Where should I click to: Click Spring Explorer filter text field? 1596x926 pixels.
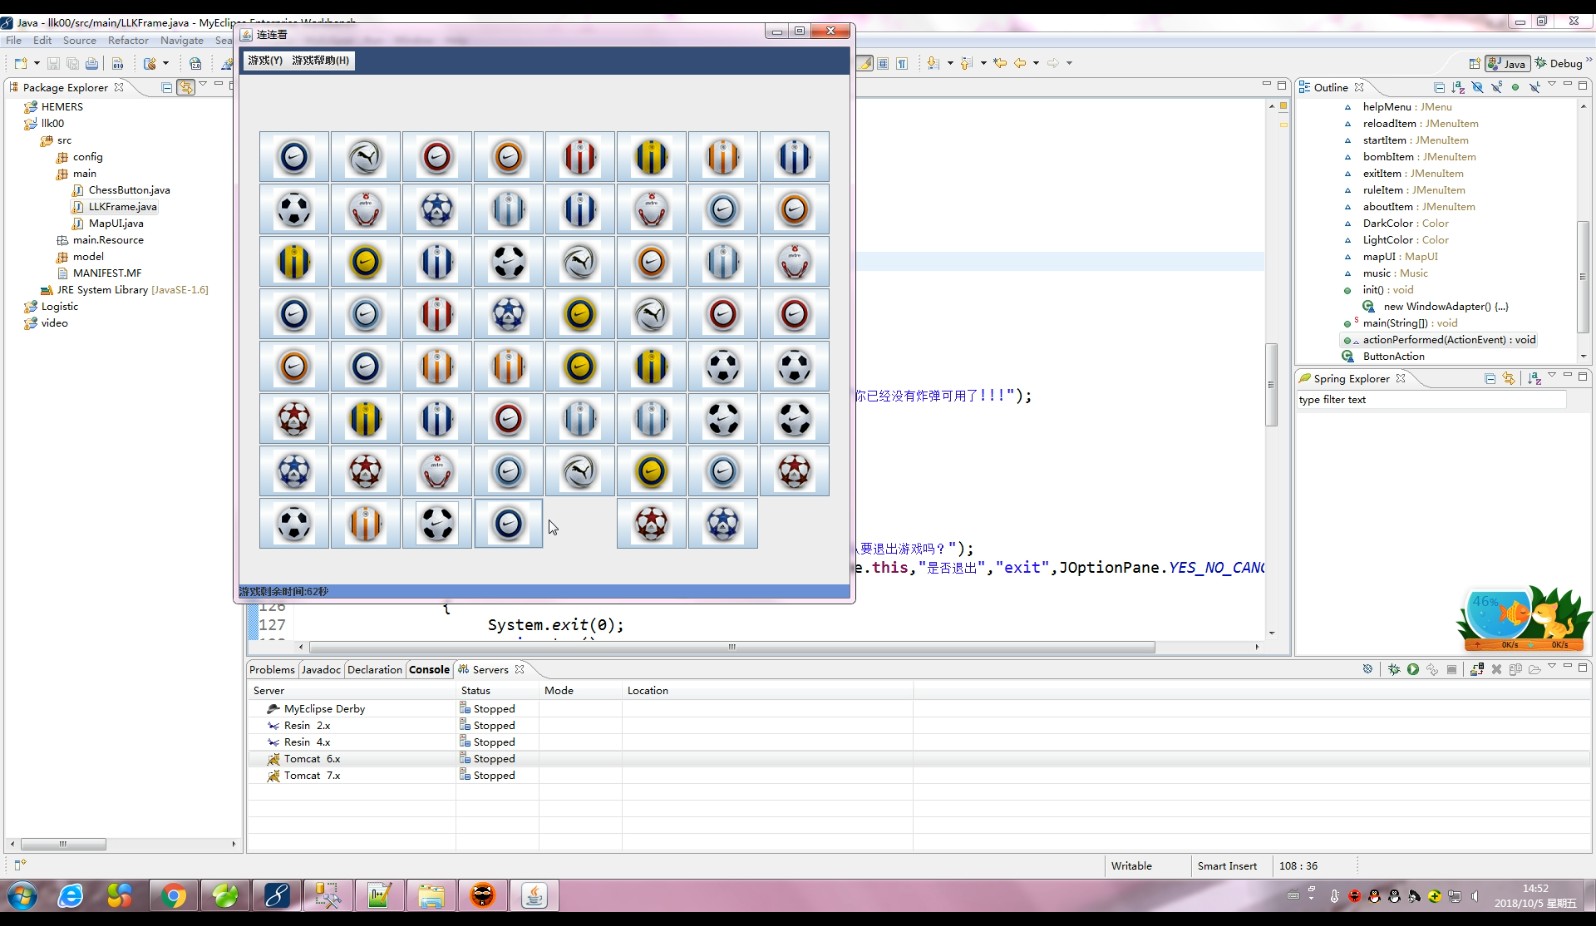pyautogui.click(x=1431, y=400)
